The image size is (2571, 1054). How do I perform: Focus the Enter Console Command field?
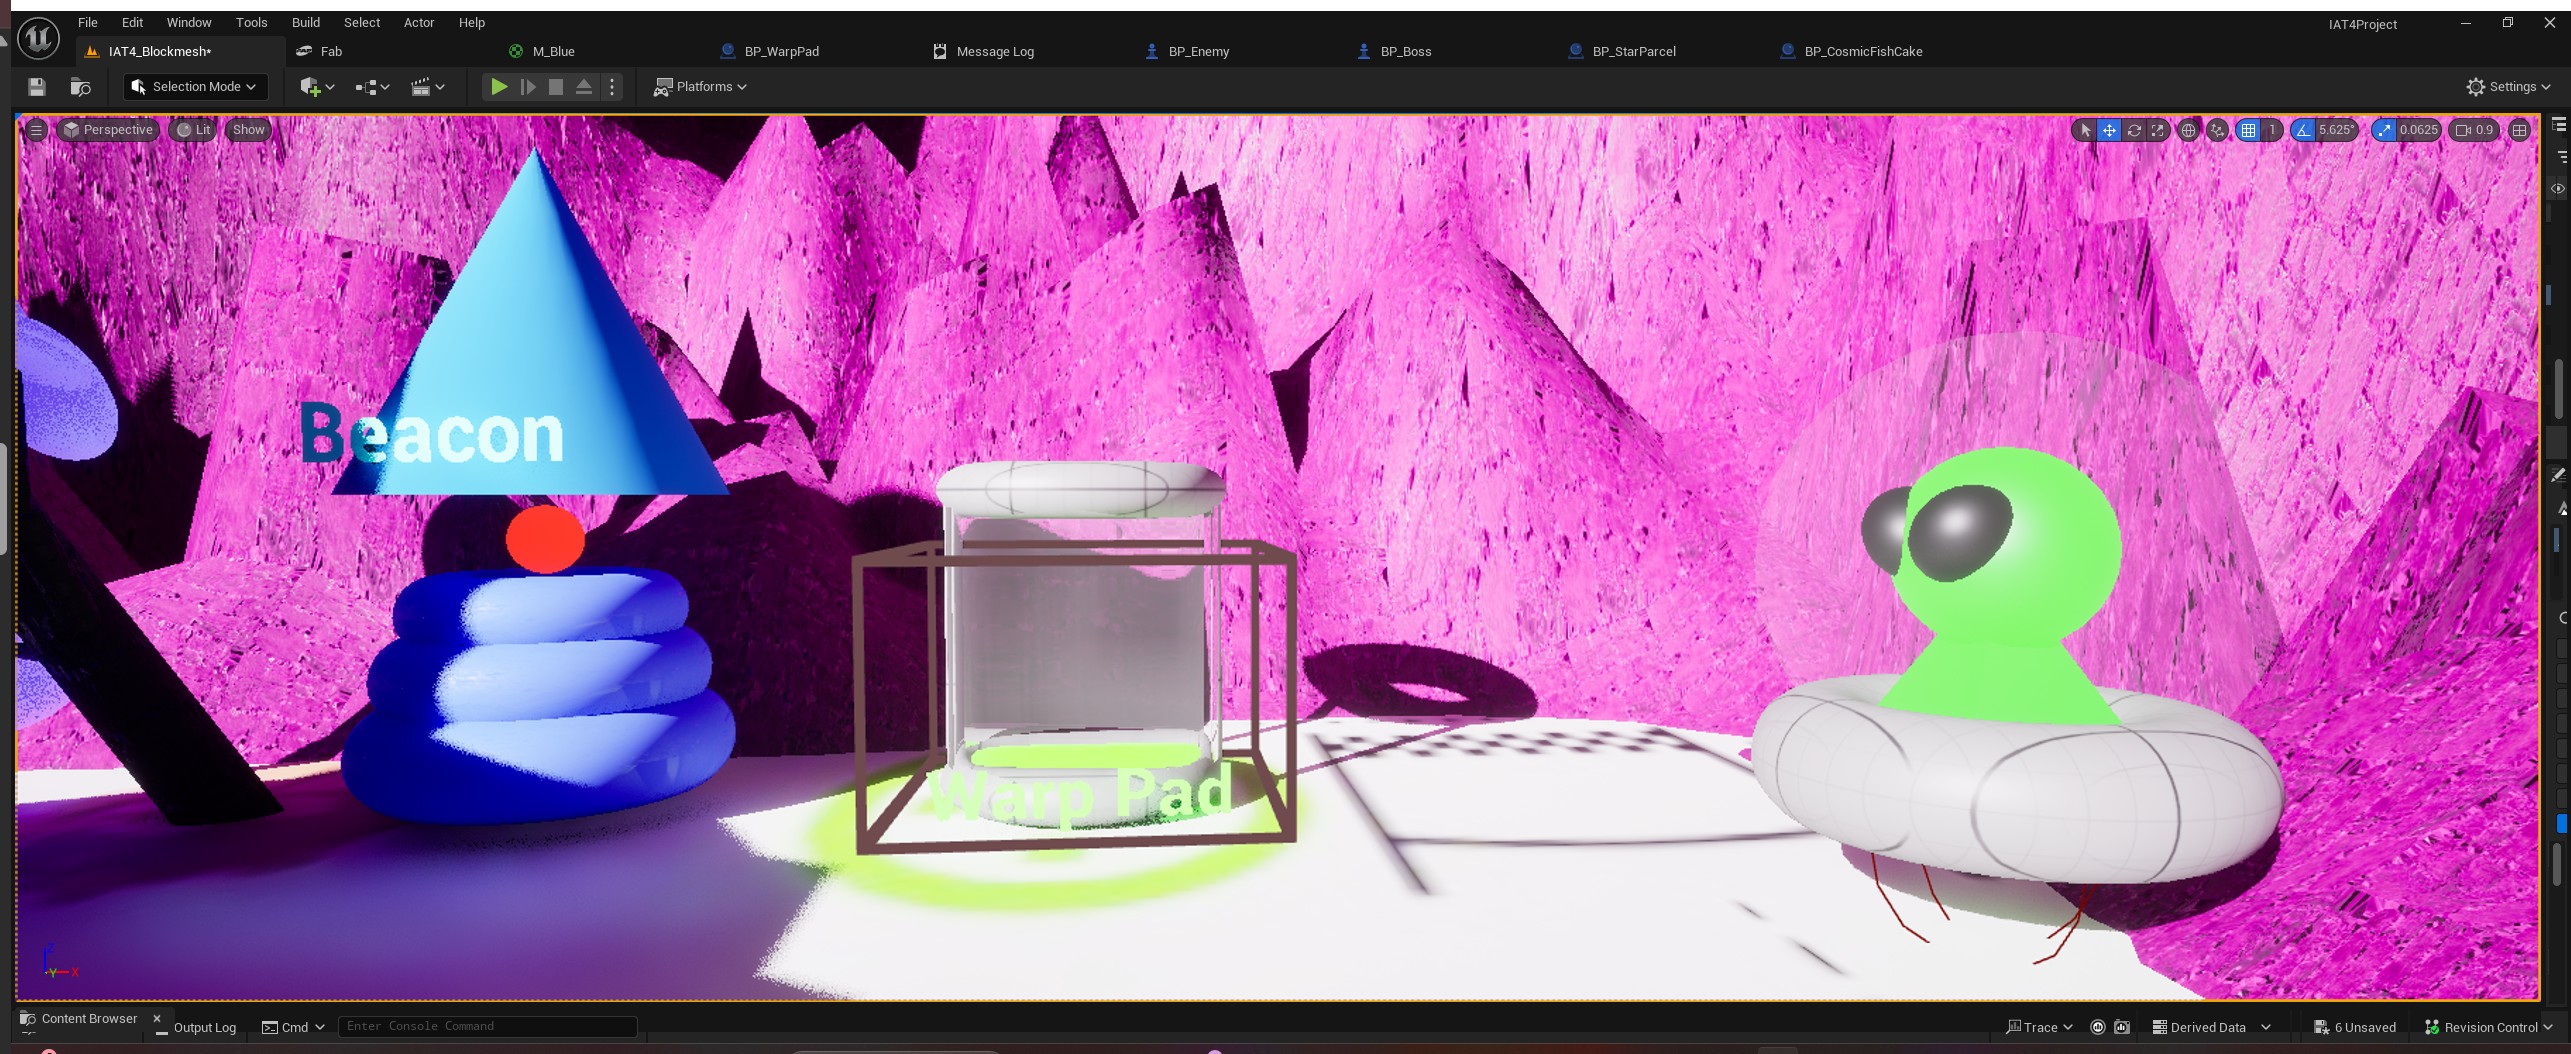488,1027
